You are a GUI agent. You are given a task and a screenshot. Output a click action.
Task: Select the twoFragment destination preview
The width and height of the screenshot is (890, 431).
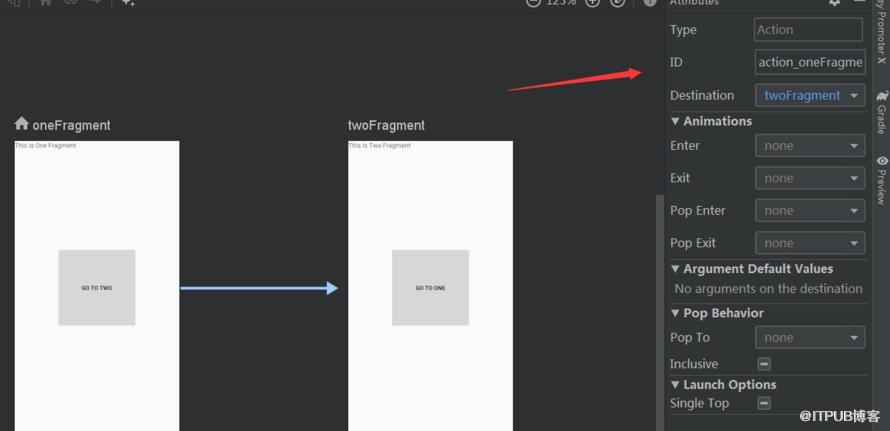430,286
